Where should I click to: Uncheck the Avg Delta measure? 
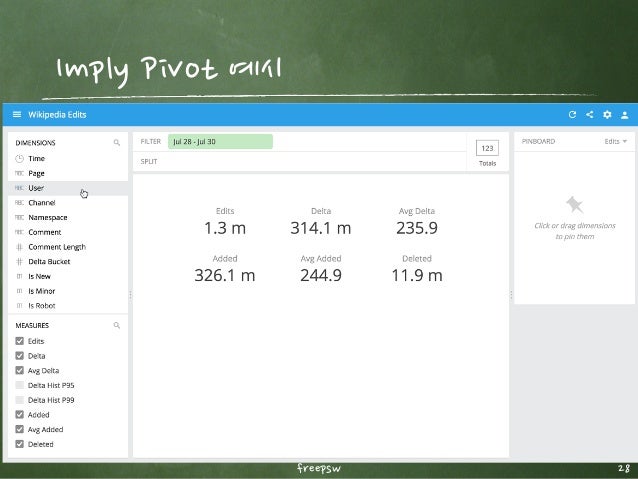coord(19,370)
